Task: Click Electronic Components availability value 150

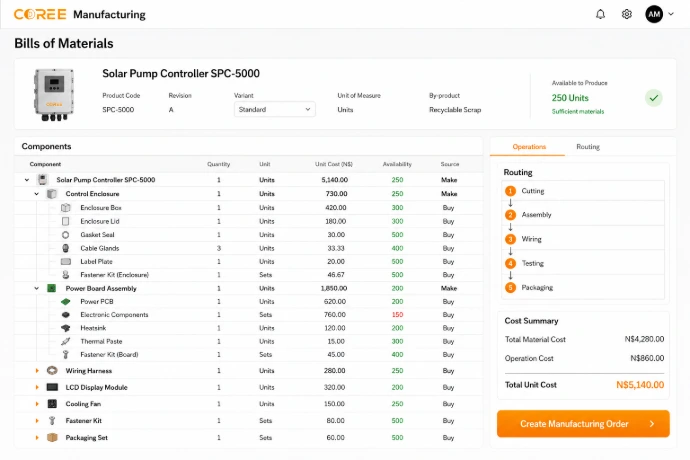Action: tap(397, 315)
